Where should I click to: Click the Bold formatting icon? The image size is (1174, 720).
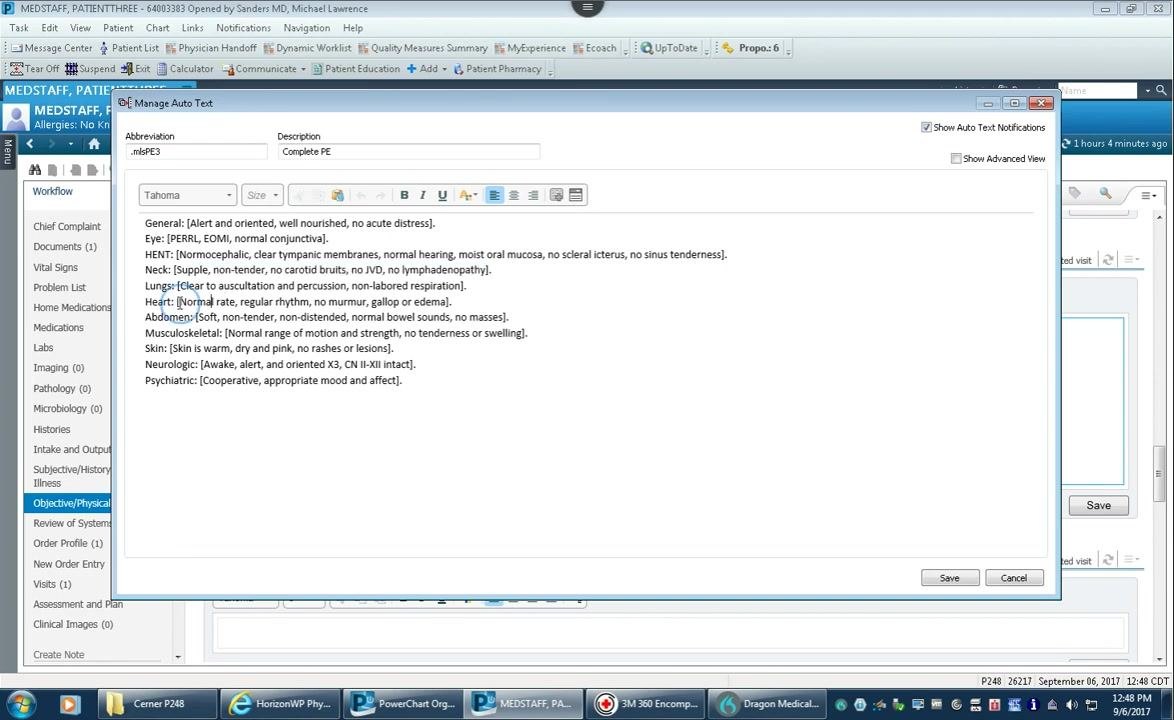coord(404,195)
